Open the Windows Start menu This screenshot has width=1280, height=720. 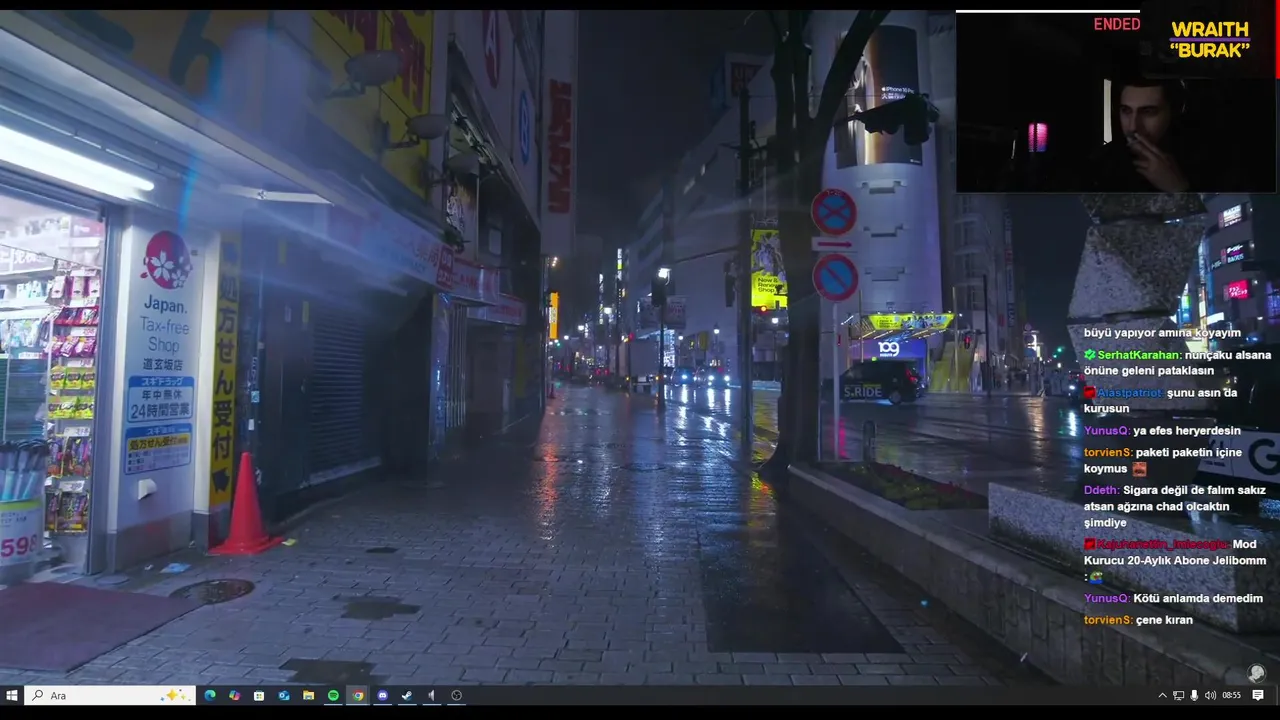[x=12, y=695]
